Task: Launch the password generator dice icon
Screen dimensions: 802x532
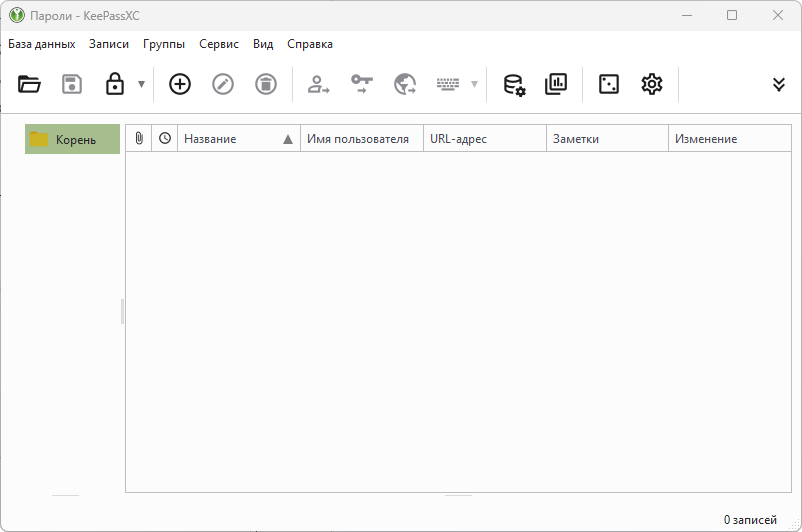Action: tap(608, 85)
